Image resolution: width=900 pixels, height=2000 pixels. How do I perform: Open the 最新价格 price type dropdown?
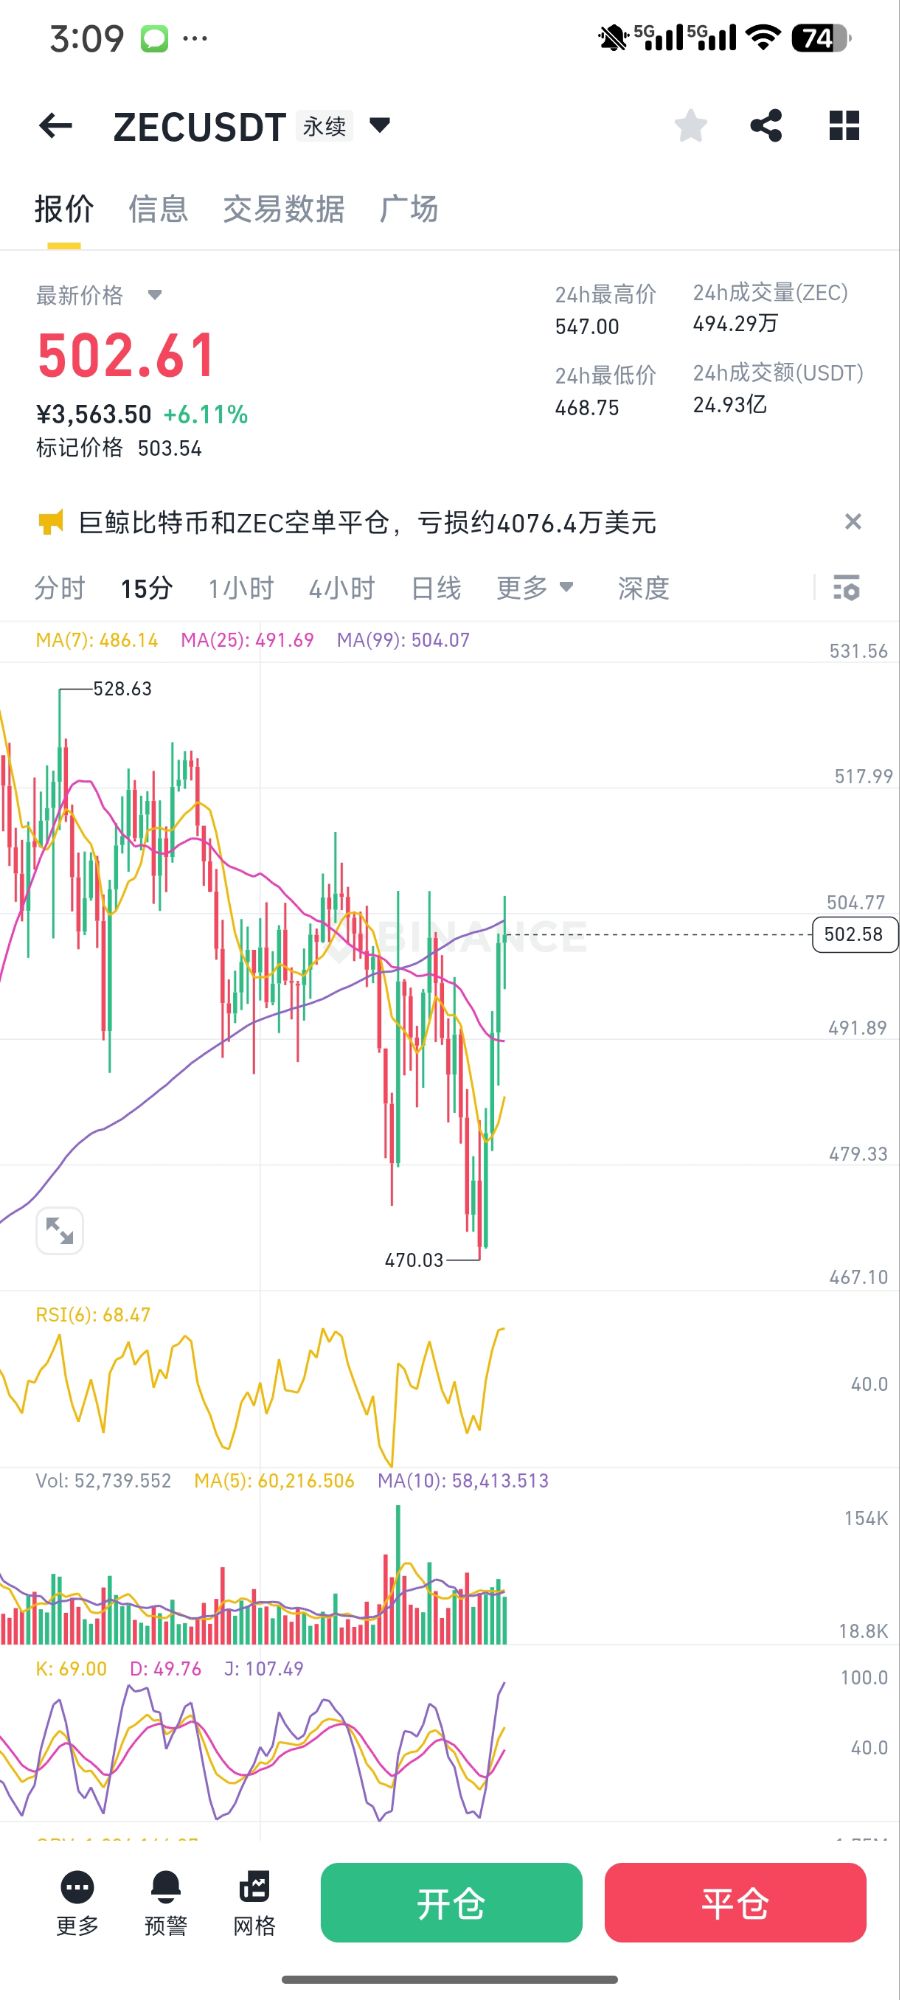tap(154, 295)
